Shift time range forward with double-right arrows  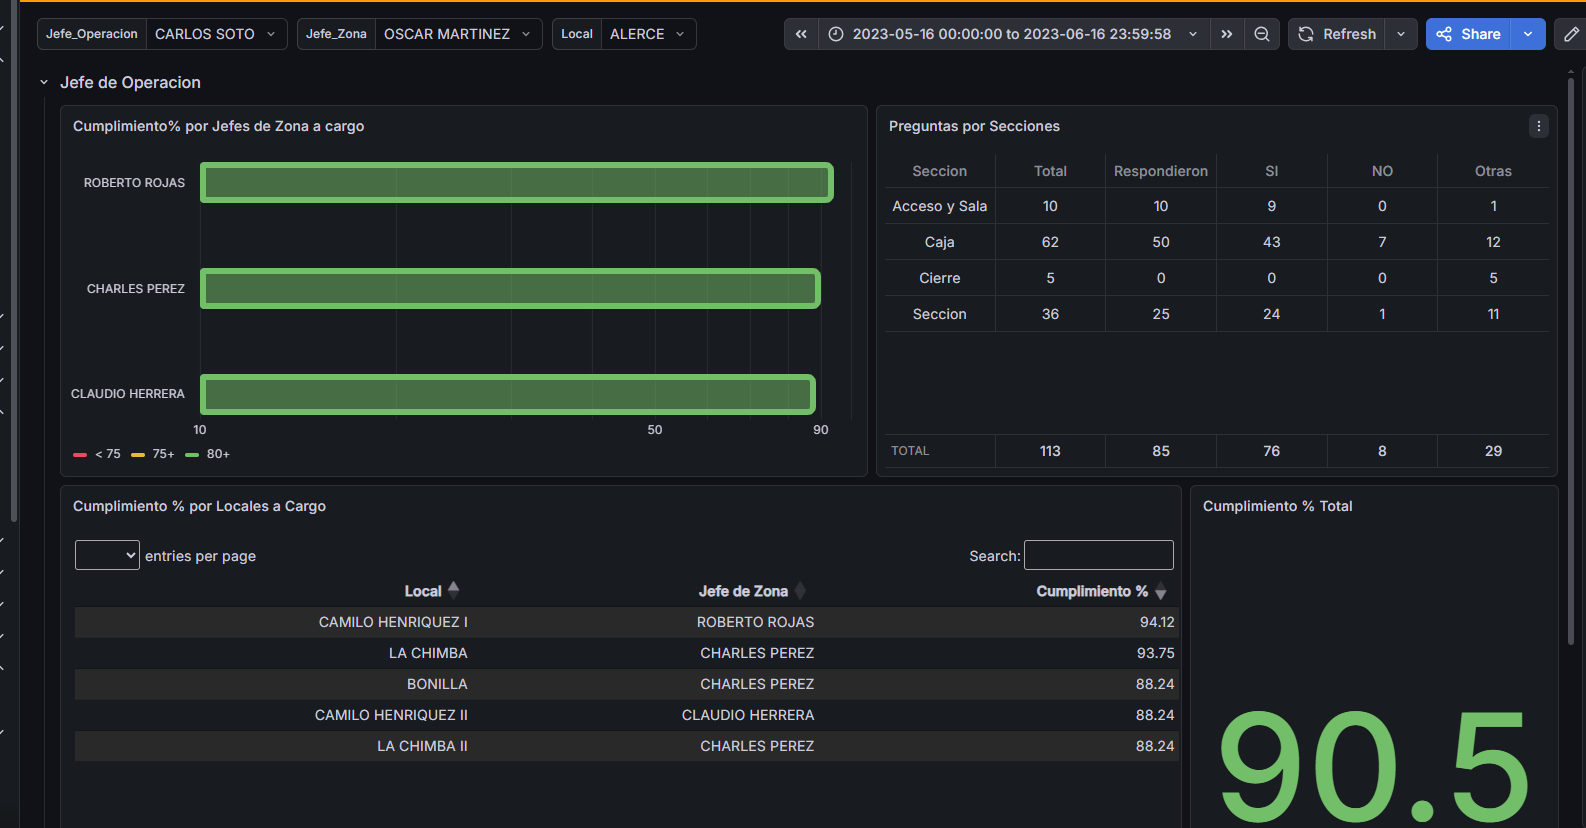tap(1227, 34)
